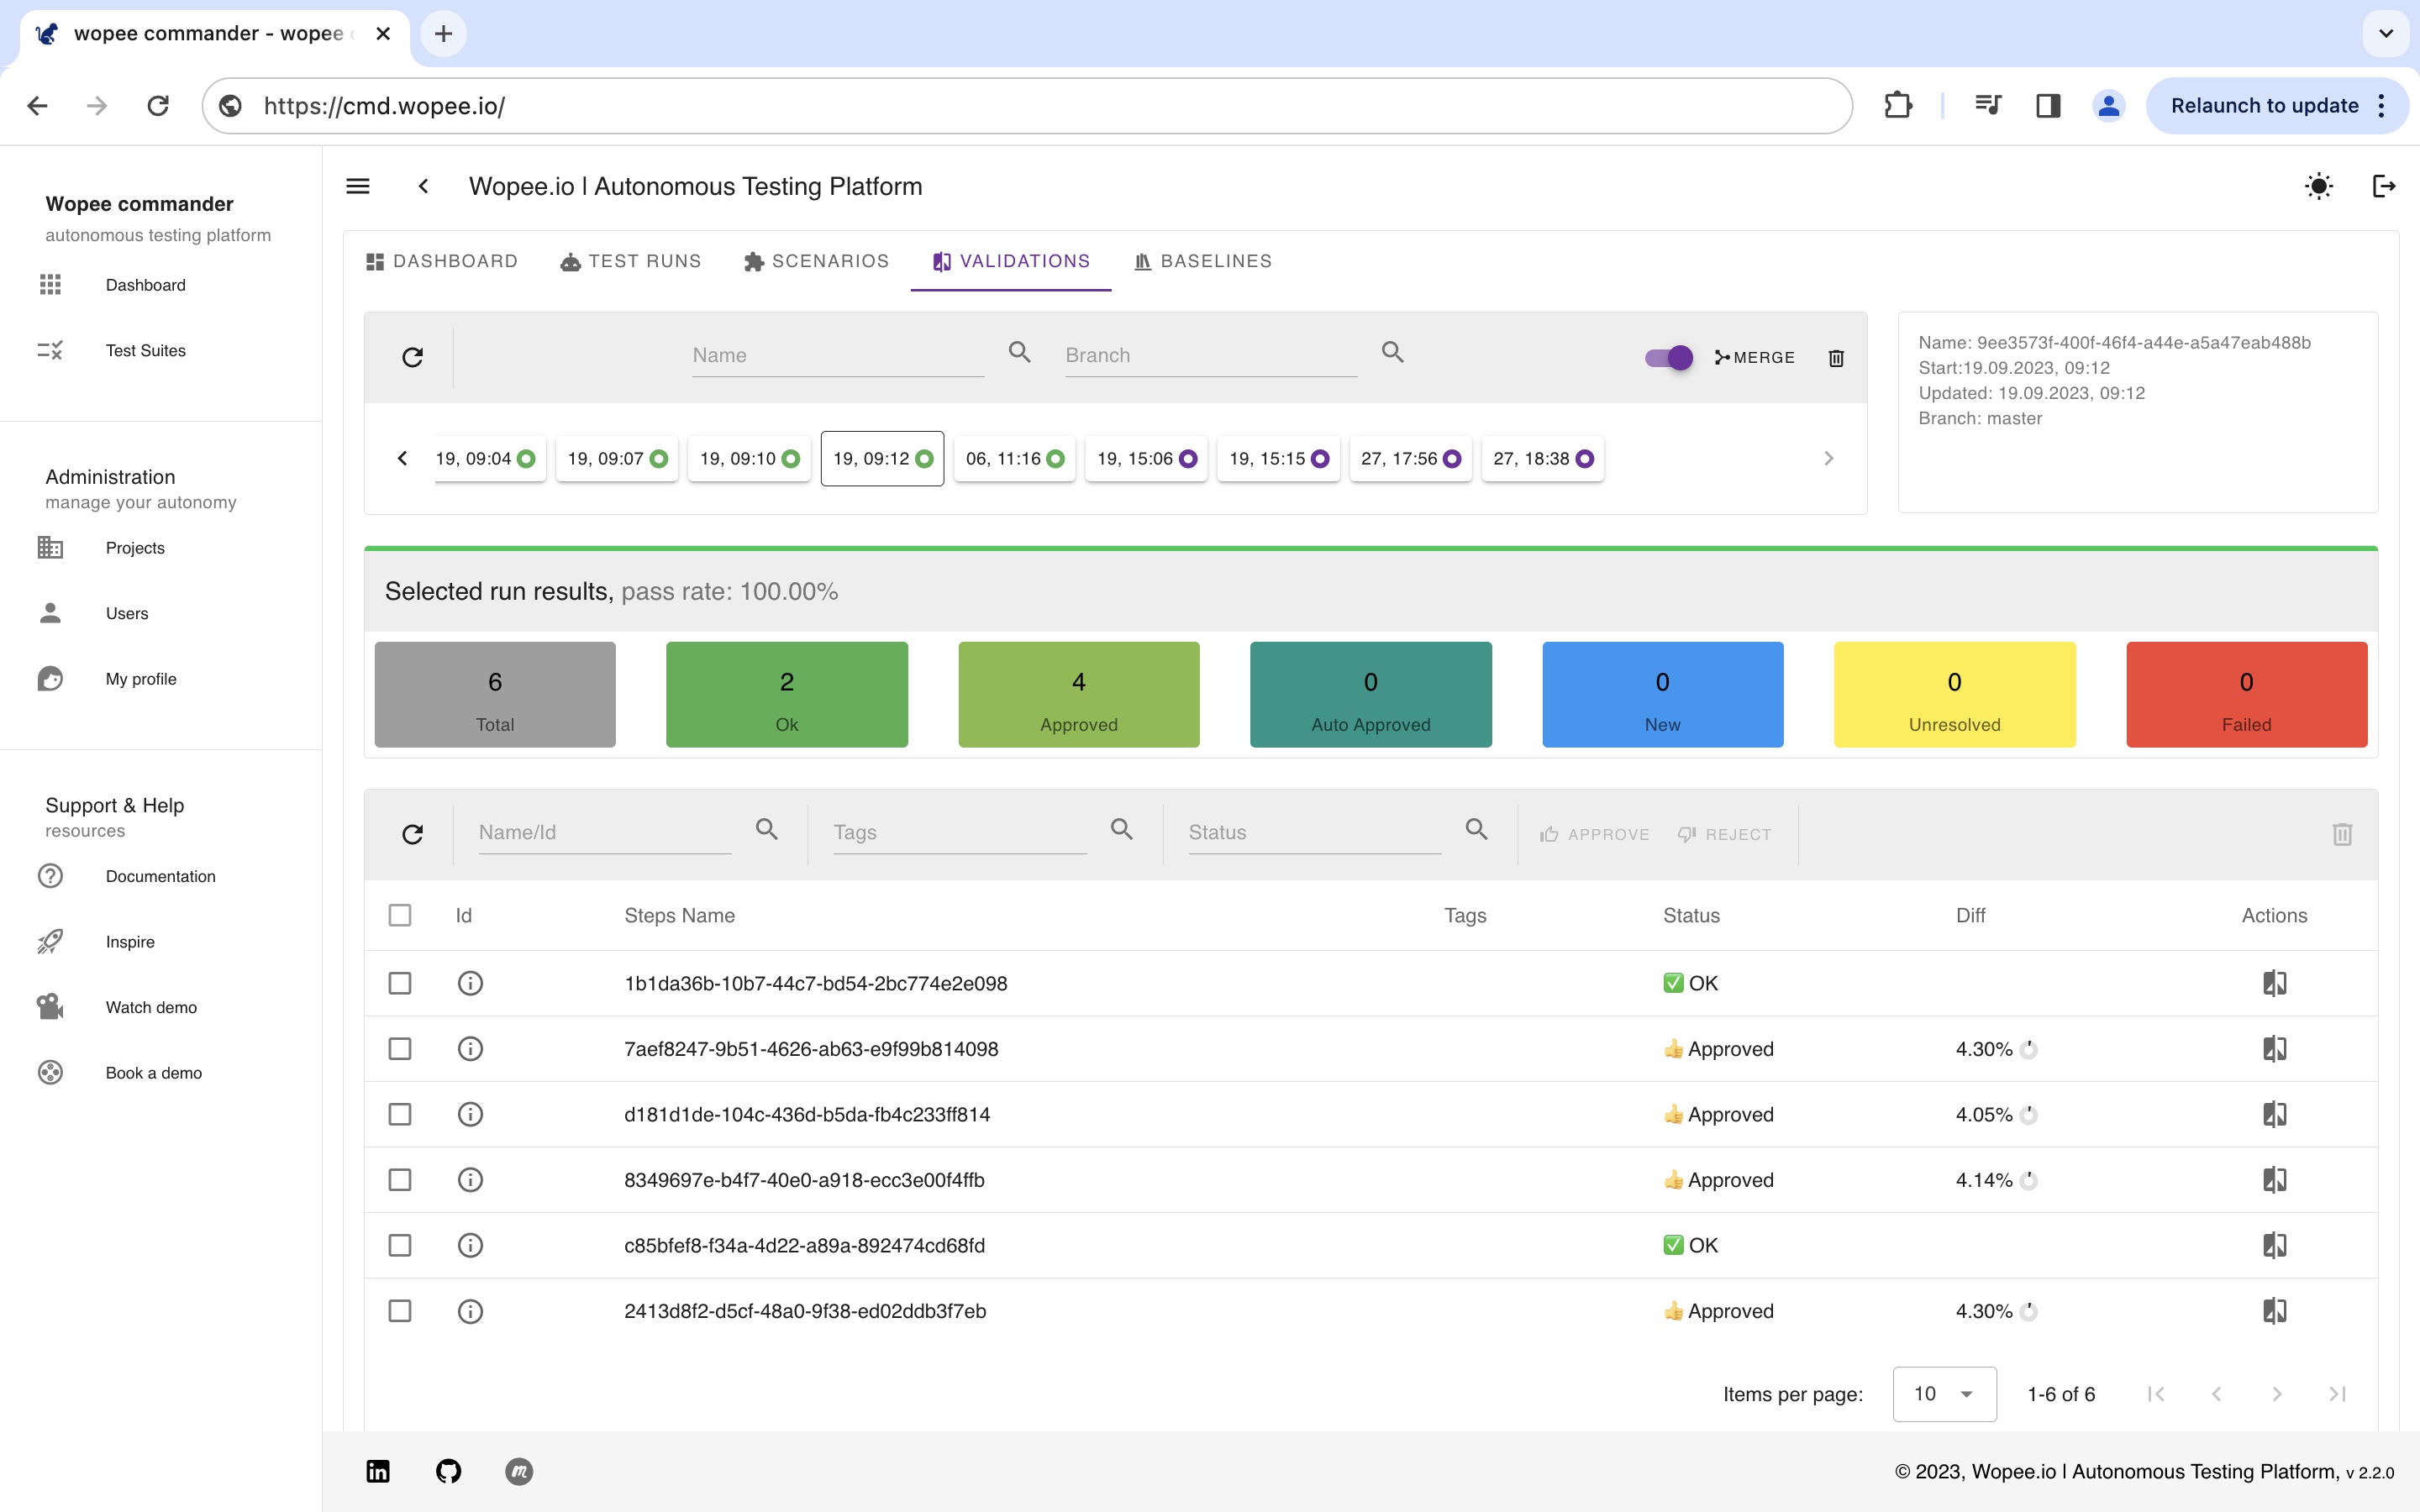The image size is (2420, 1512).
Task: Switch to the Test Runs tab
Action: coord(631,261)
